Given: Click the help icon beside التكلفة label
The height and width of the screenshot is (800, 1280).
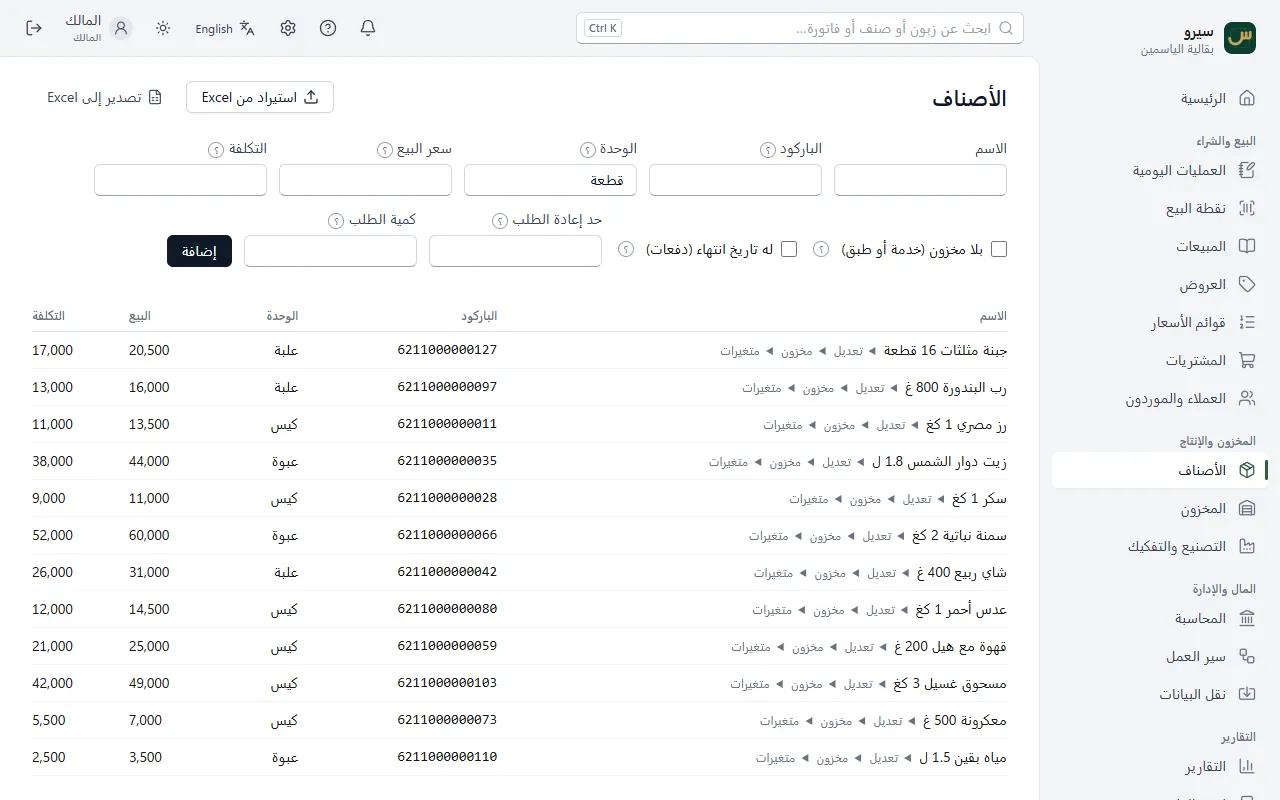Looking at the screenshot, I should tap(215, 150).
